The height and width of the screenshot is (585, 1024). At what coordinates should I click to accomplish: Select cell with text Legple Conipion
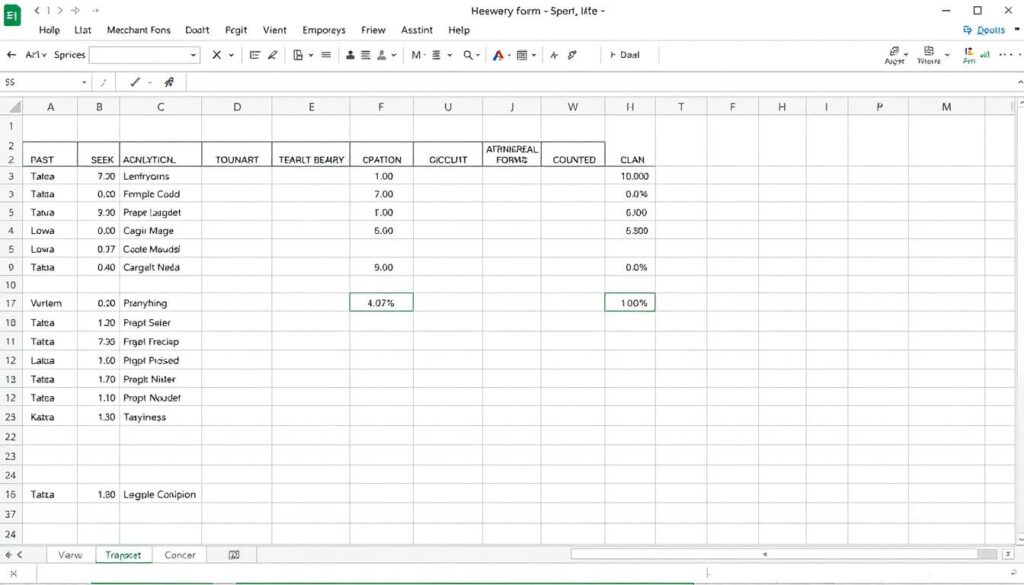pyautogui.click(x=161, y=494)
